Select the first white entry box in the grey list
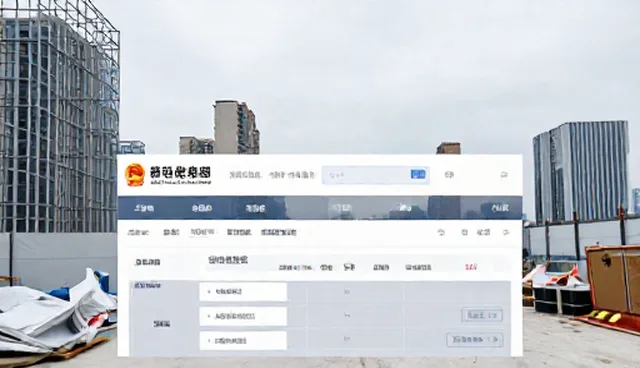 [x=243, y=292]
